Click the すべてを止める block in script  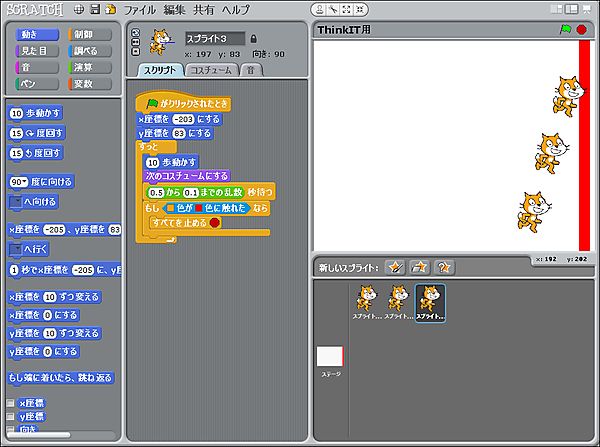(186, 222)
